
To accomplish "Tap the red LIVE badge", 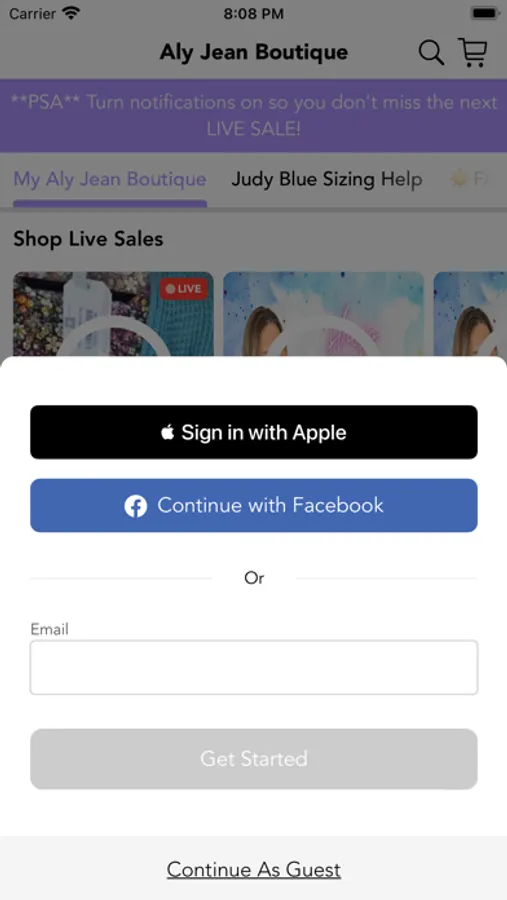I will [184, 289].
